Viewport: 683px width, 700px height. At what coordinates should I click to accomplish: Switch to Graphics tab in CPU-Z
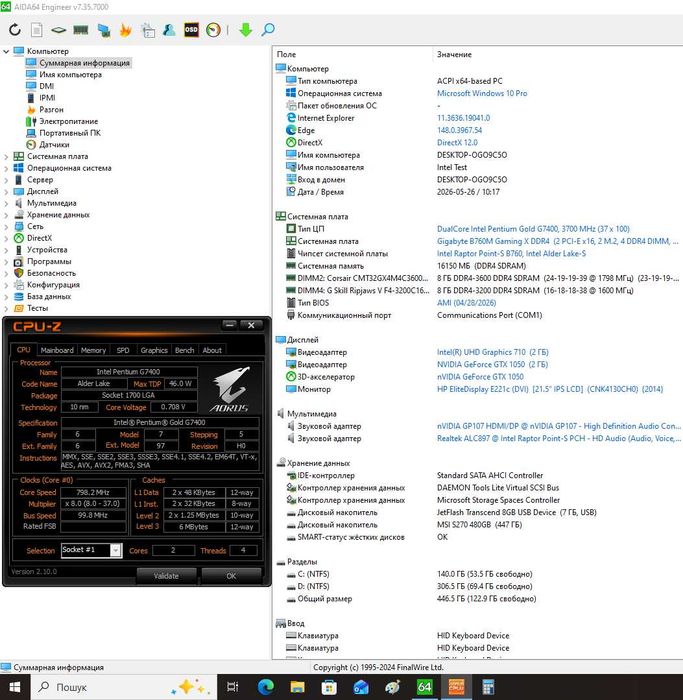point(154,350)
